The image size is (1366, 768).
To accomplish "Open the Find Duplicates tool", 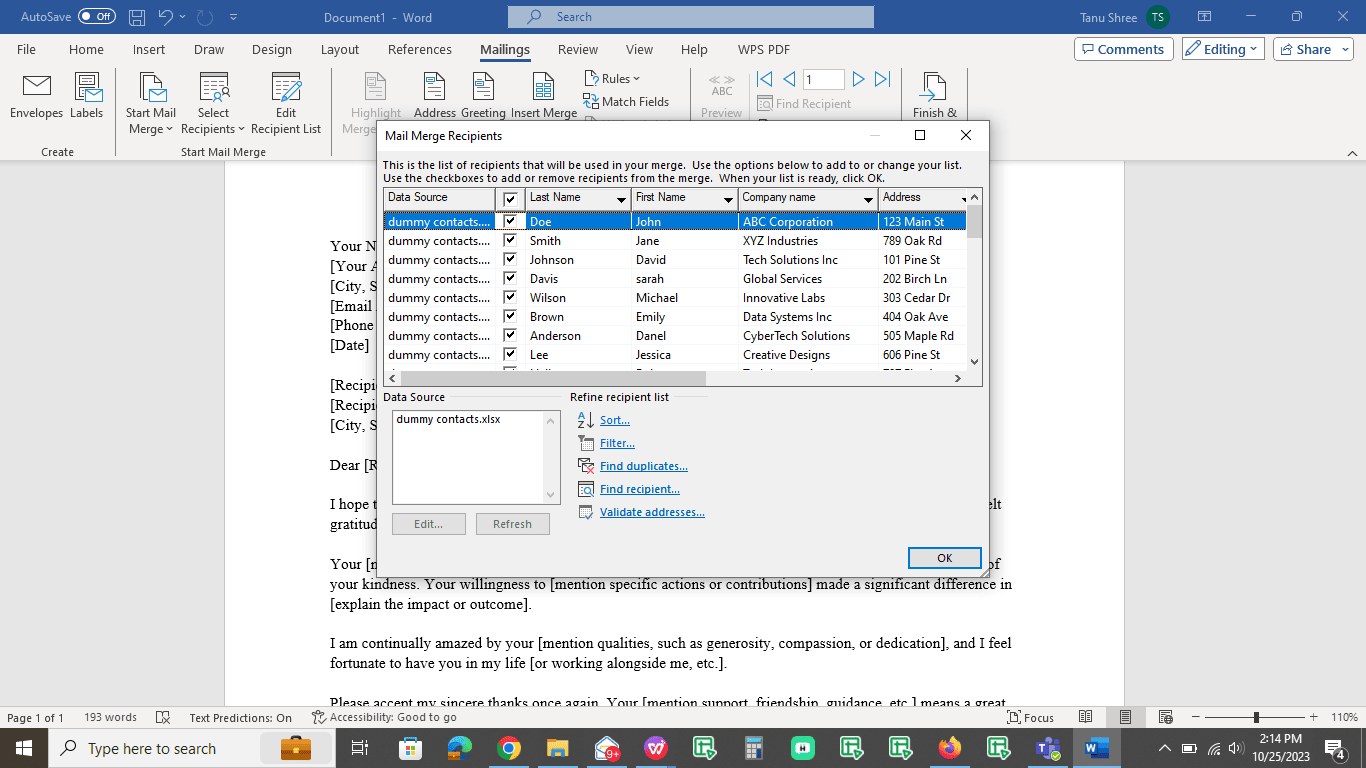I will click(643, 465).
